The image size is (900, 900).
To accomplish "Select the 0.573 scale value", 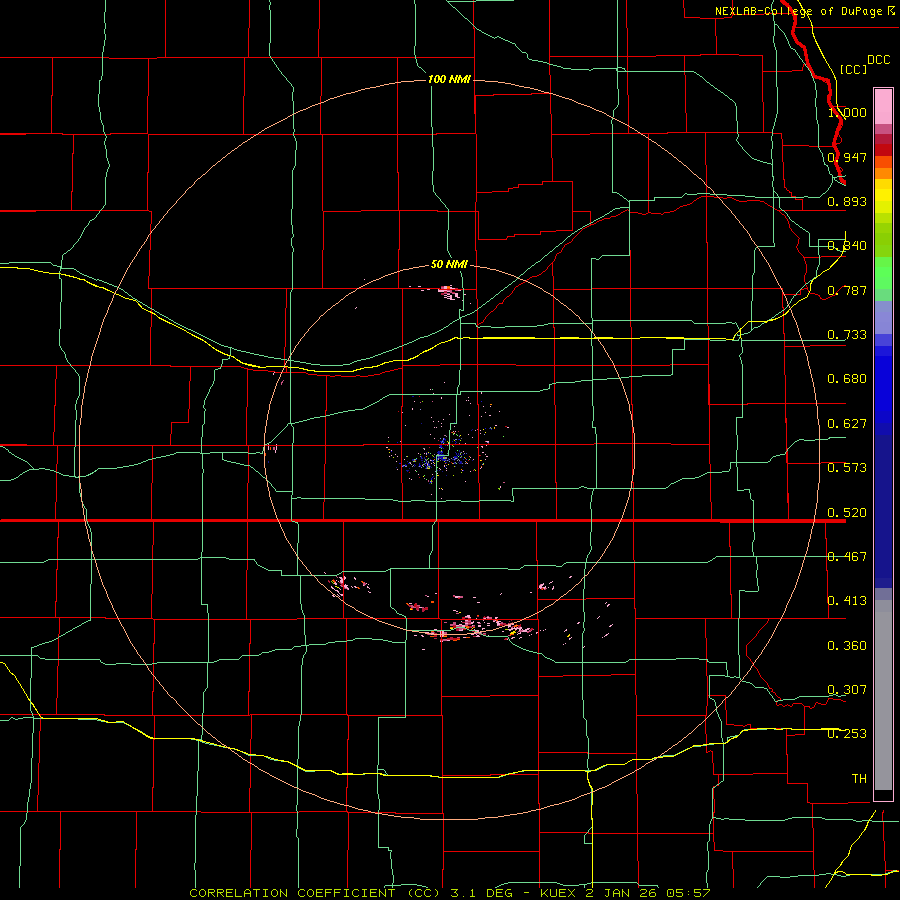I will [x=847, y=467].
